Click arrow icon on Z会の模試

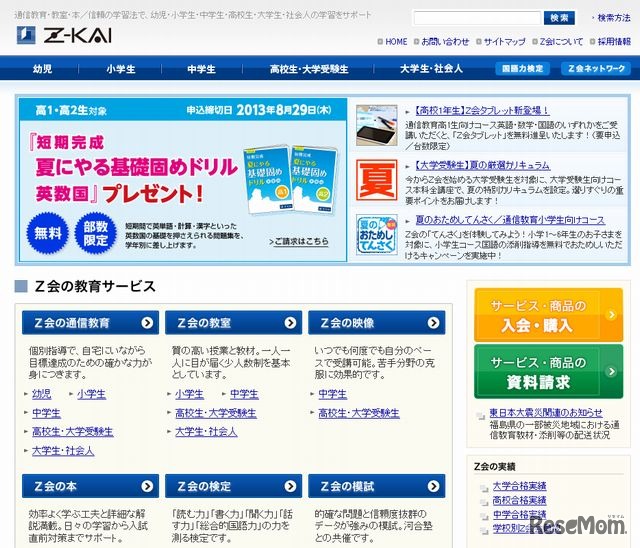[433, 486]
